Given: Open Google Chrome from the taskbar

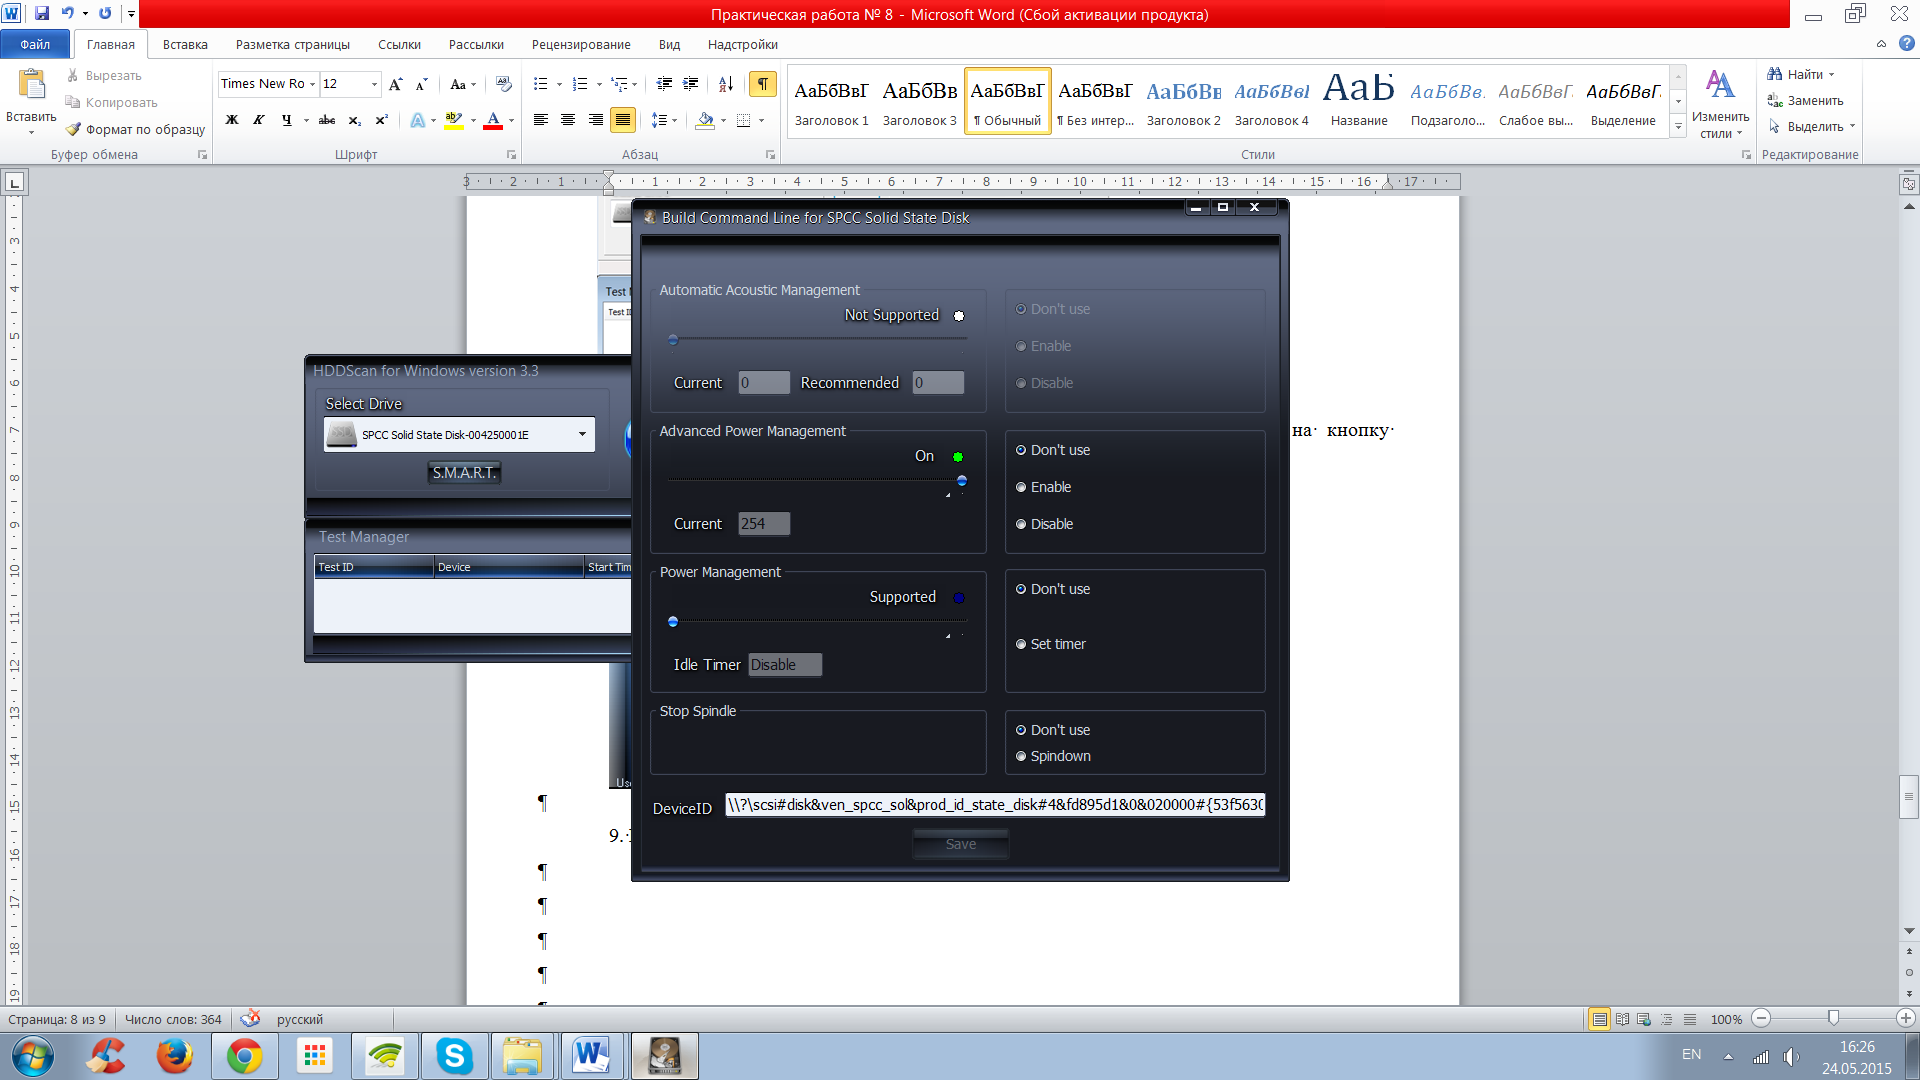Looking at the screenshot, I should pyautogui.click(x=245, y=1056).
